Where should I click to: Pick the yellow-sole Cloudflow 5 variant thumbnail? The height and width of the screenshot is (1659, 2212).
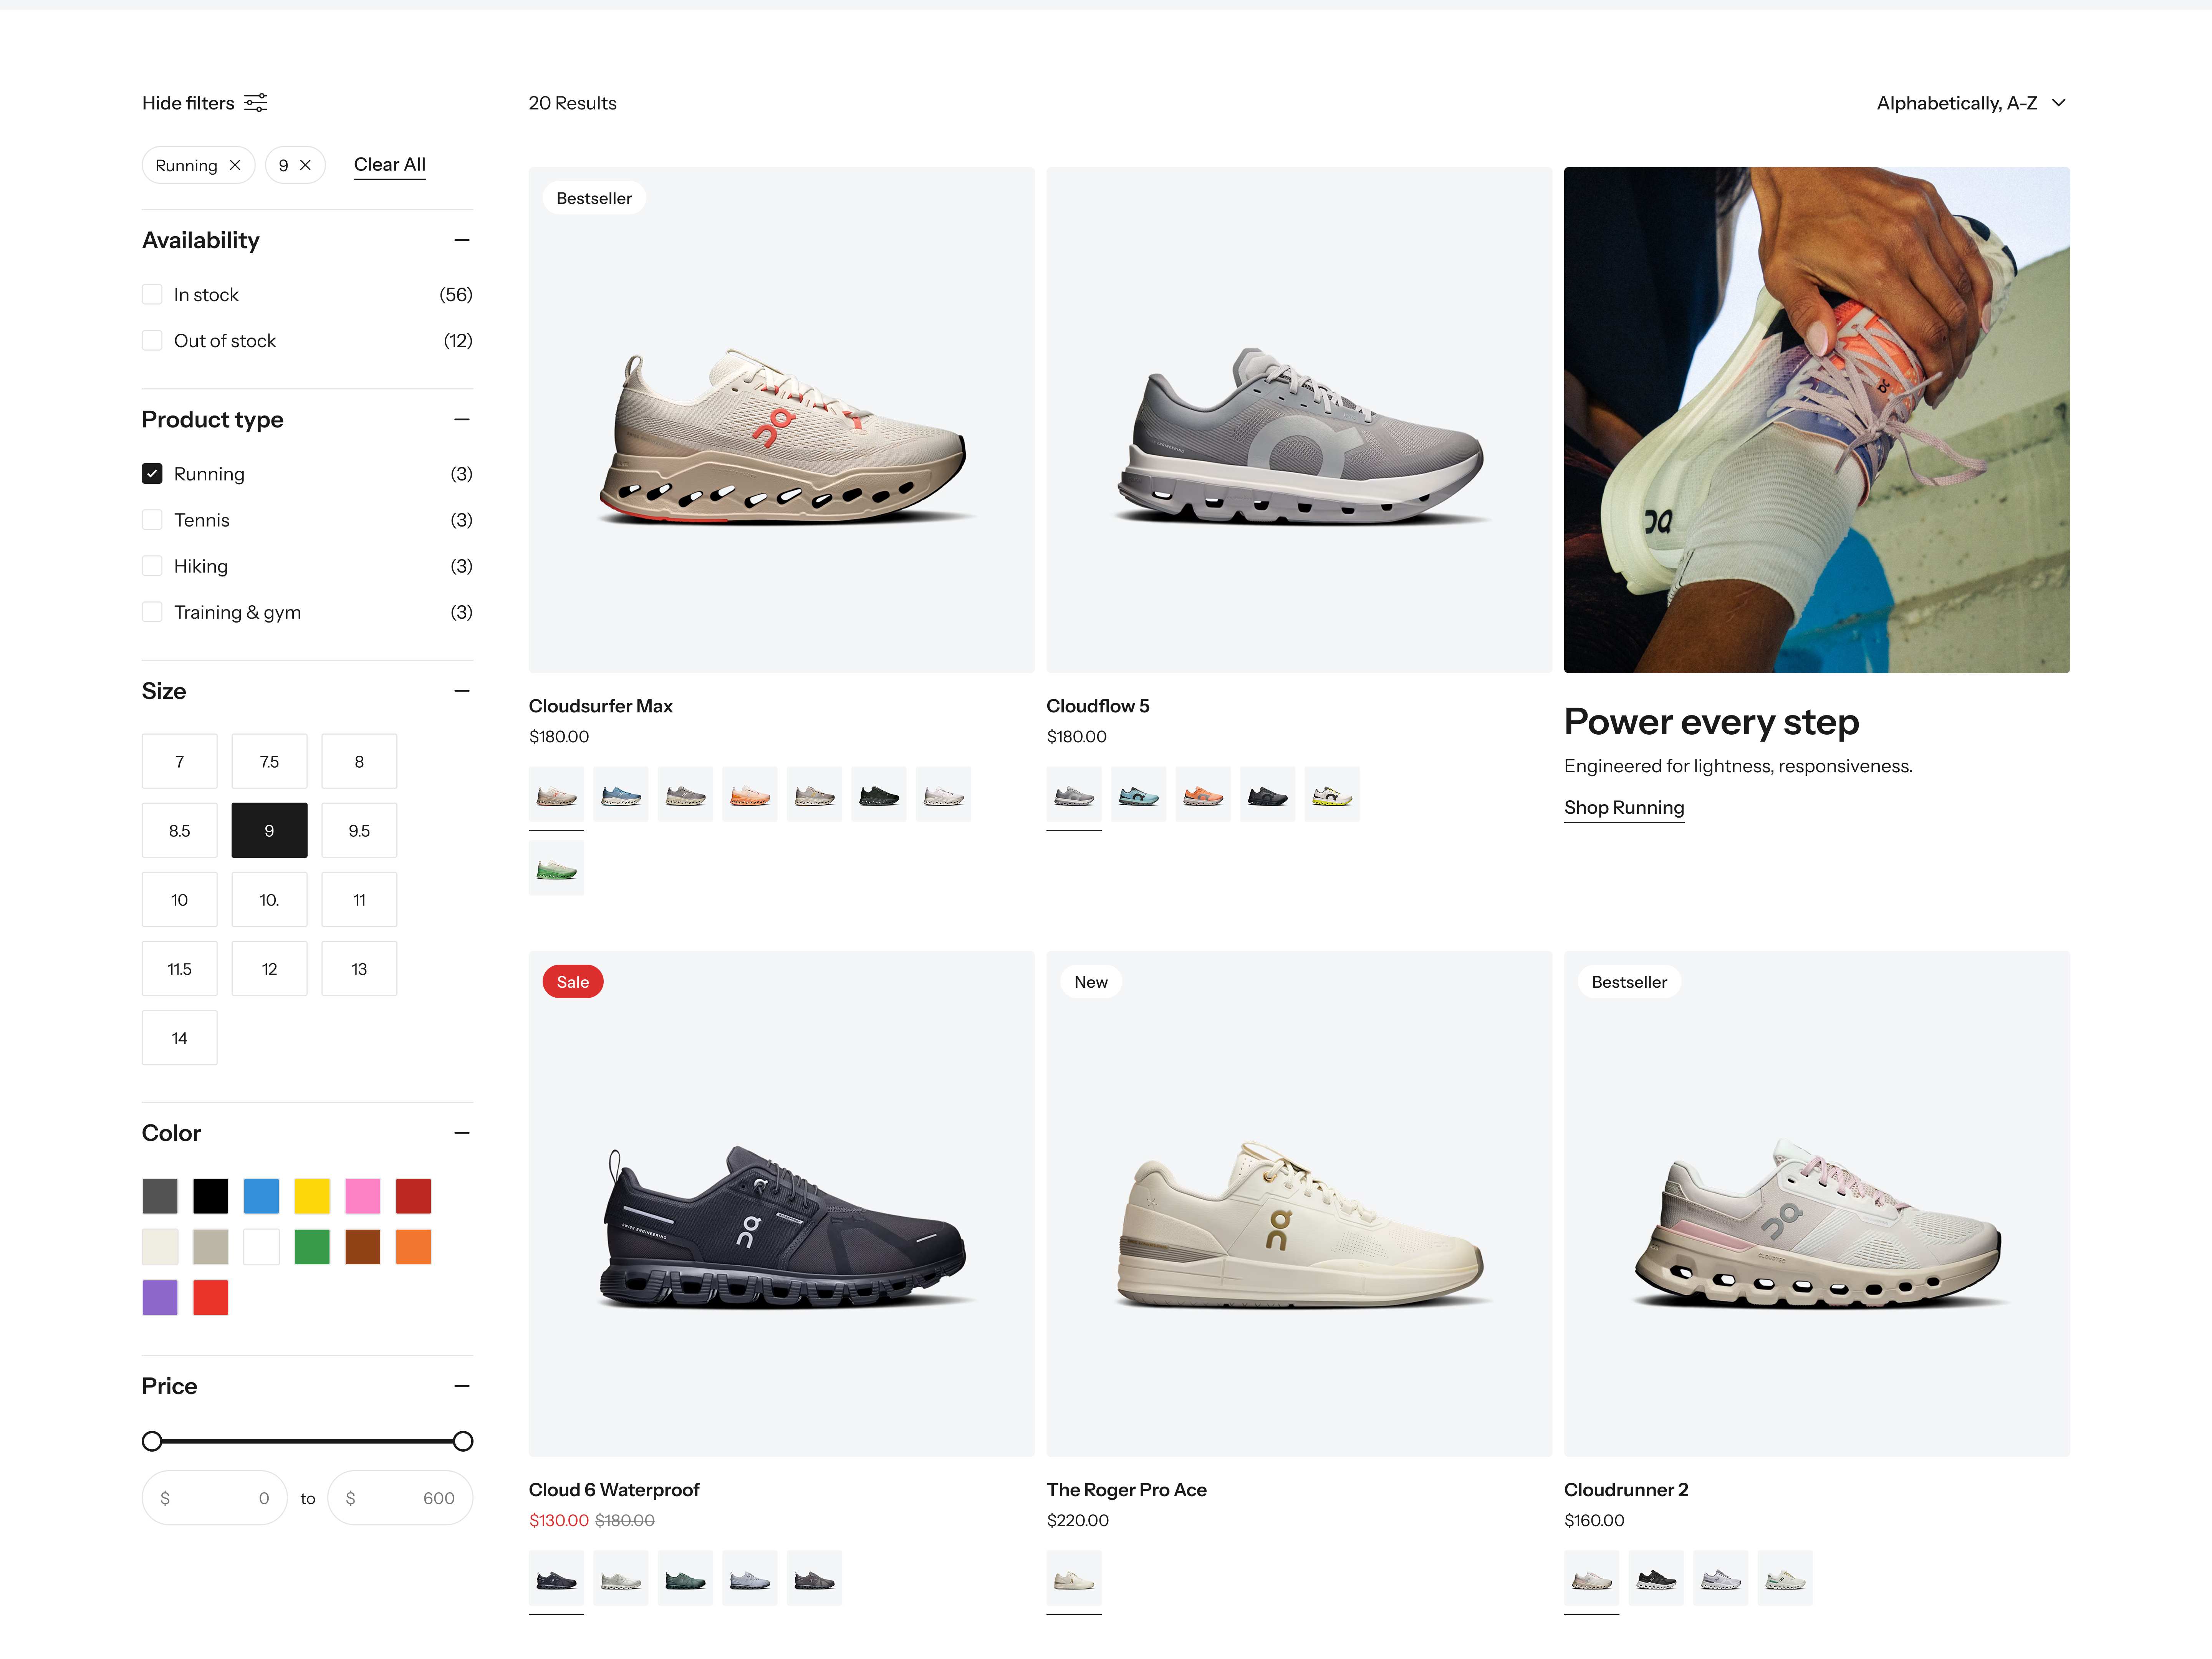click(x=1331, y=795)
